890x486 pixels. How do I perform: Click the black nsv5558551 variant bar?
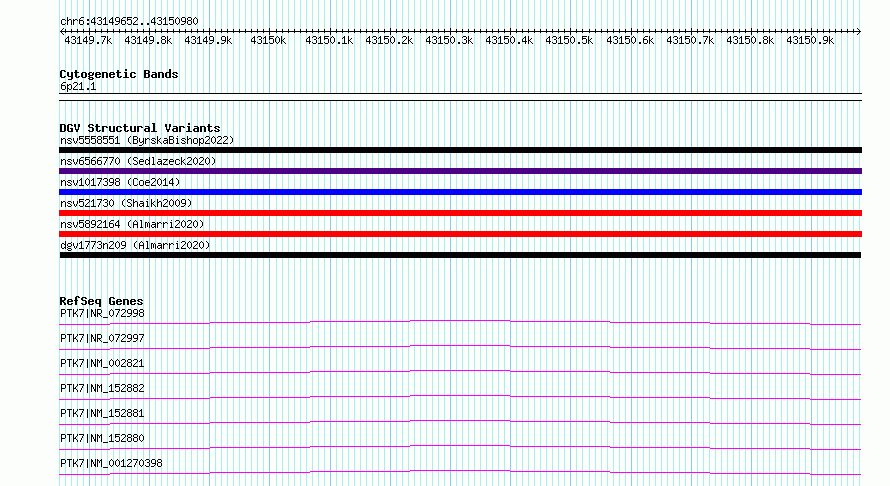[x=460, y=150]
